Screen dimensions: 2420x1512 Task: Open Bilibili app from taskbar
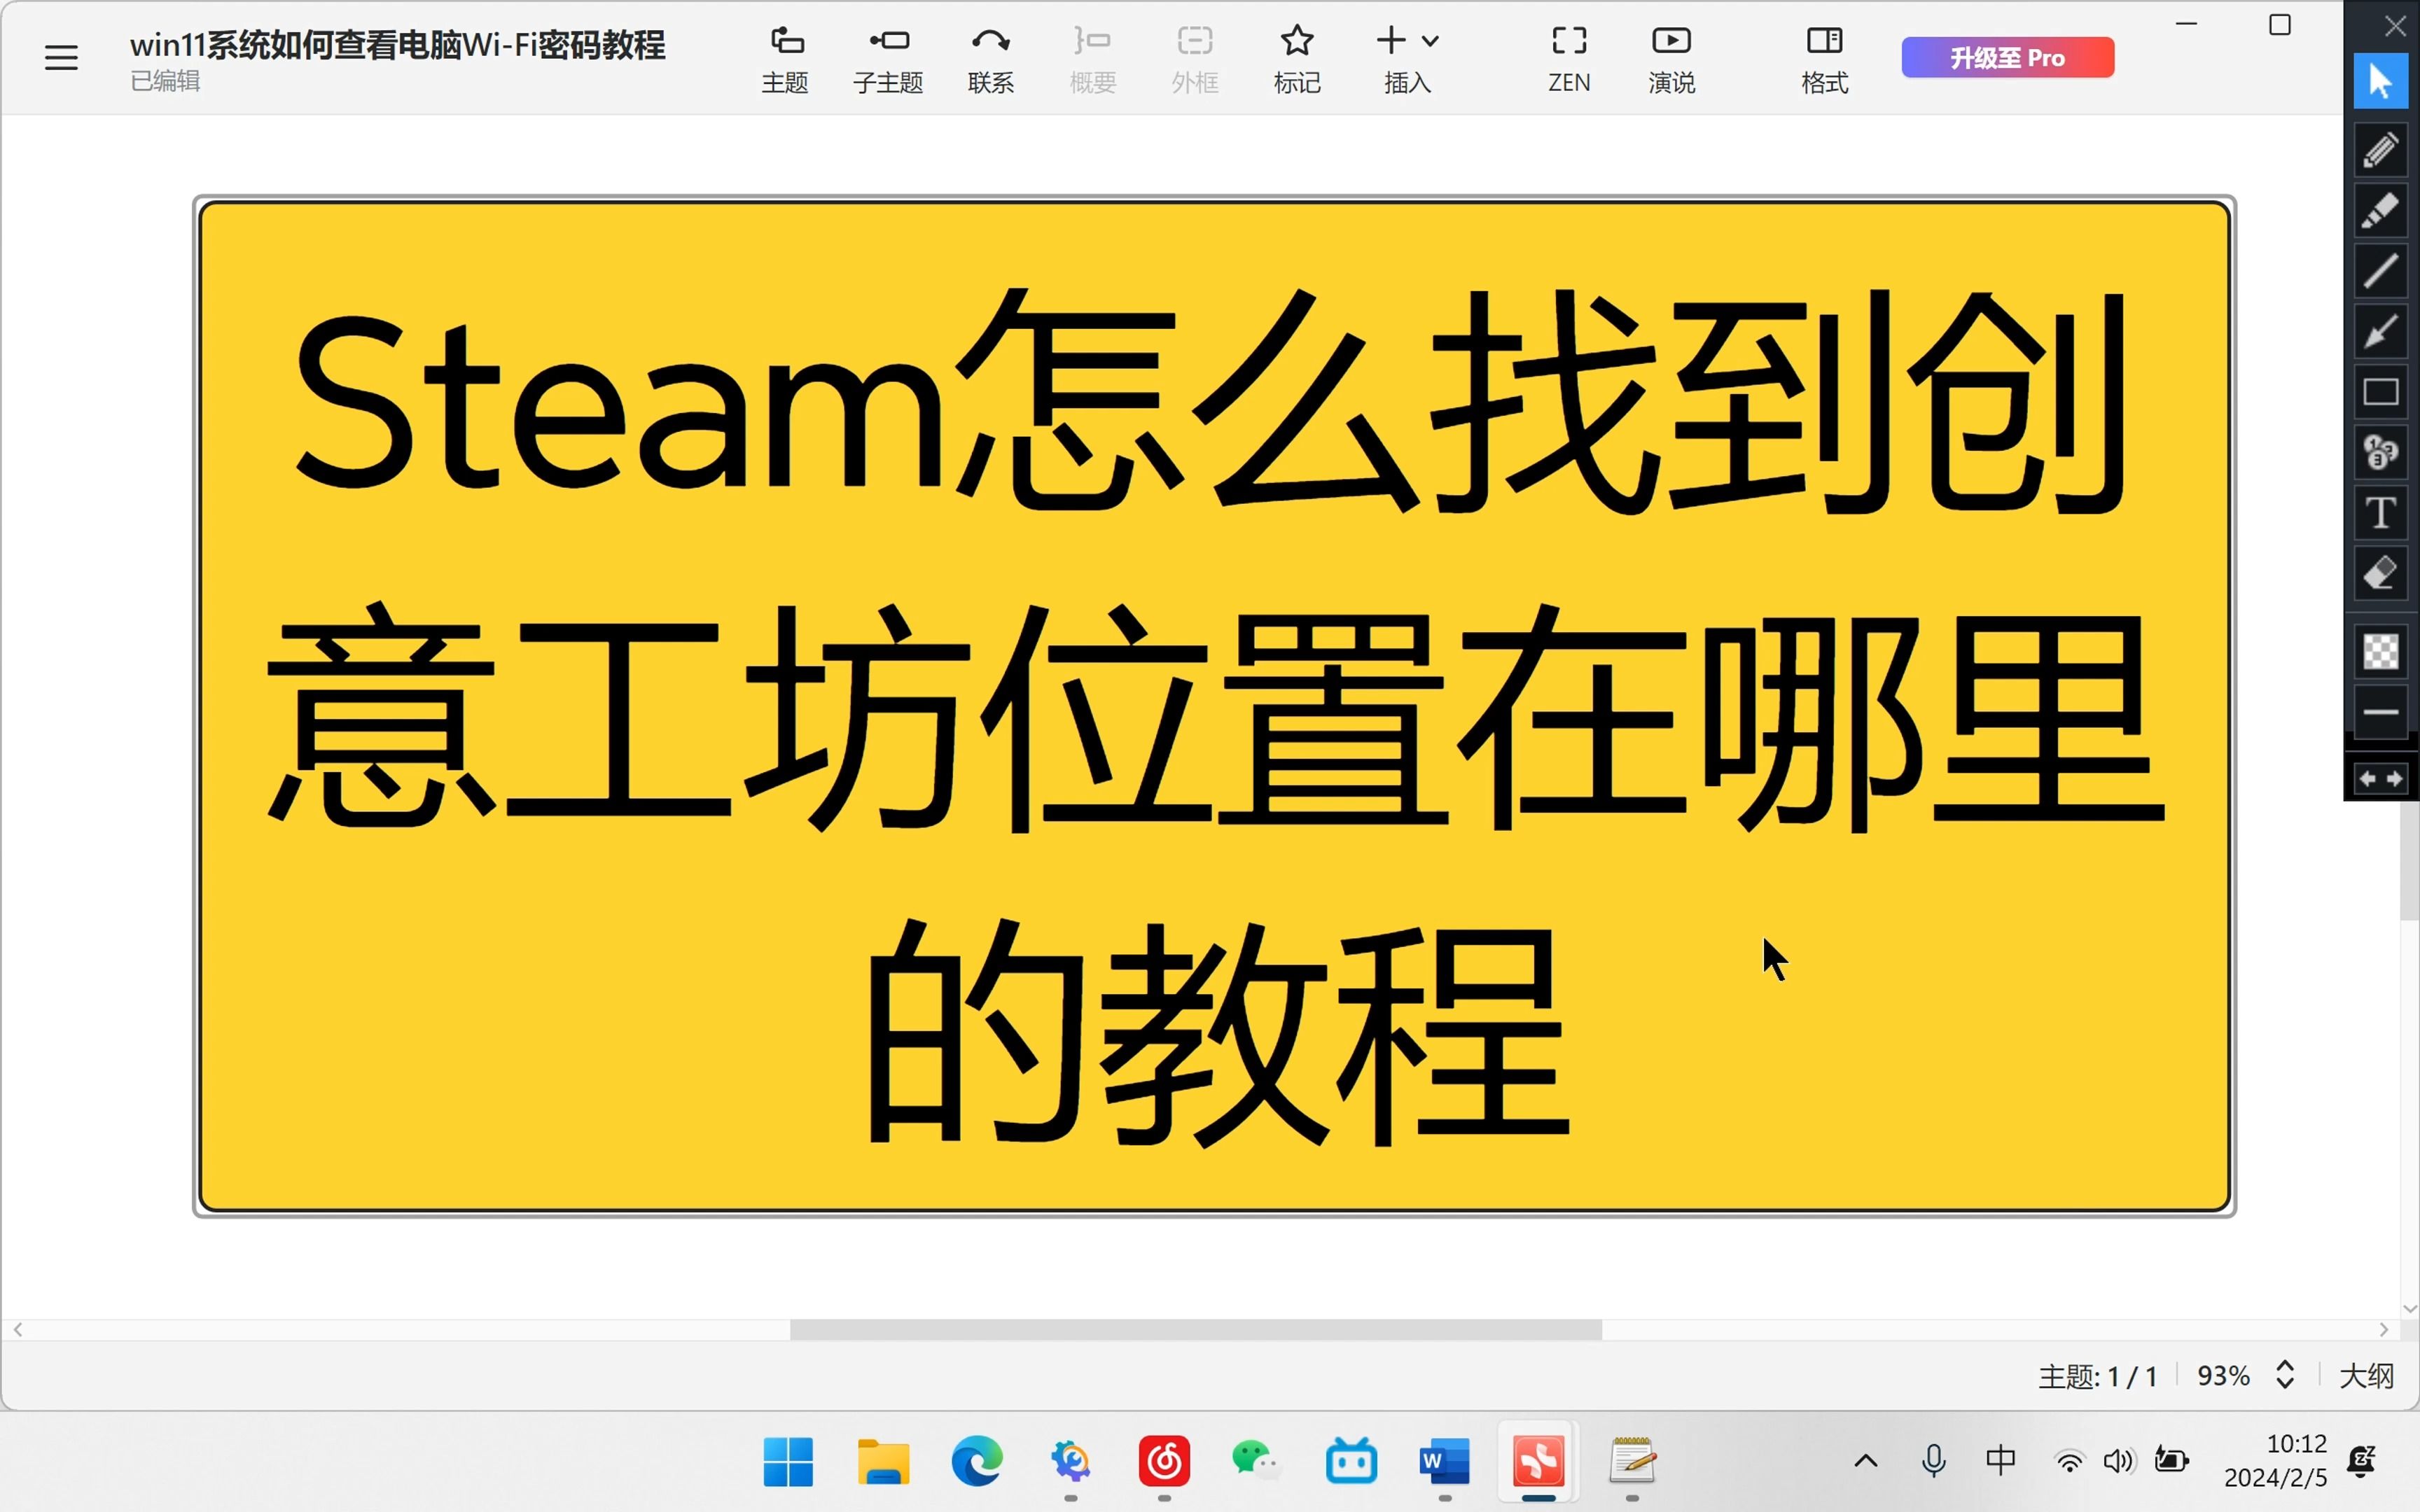[1351, 1462]
